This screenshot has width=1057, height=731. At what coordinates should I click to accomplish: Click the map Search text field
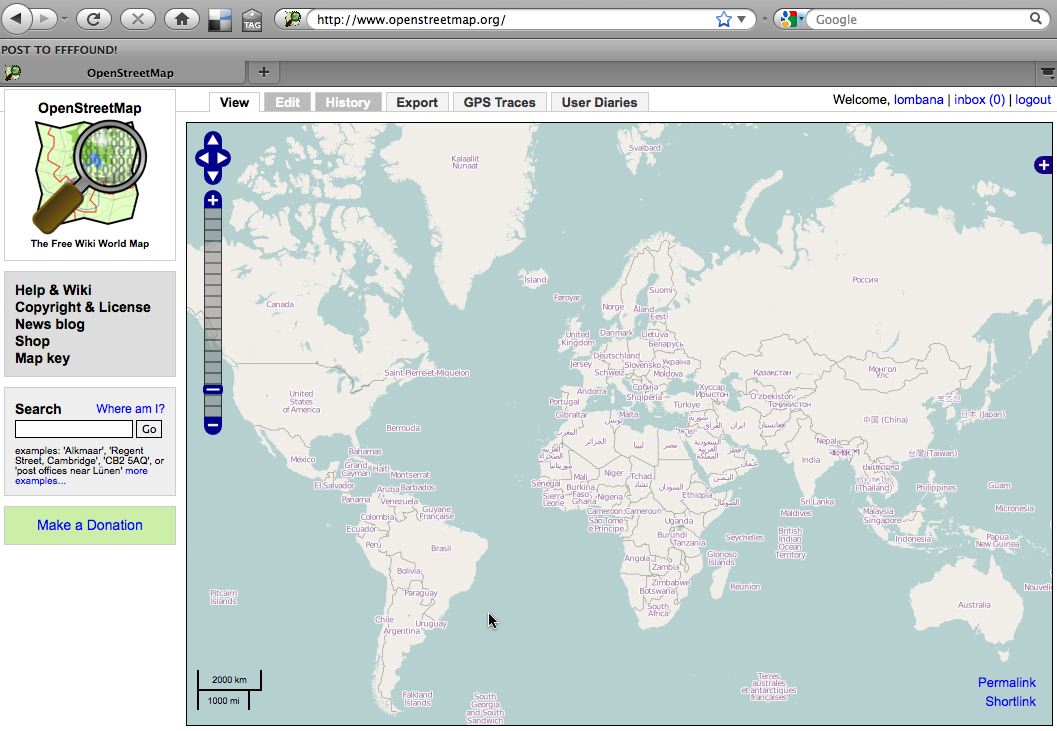tap(74, 429)
